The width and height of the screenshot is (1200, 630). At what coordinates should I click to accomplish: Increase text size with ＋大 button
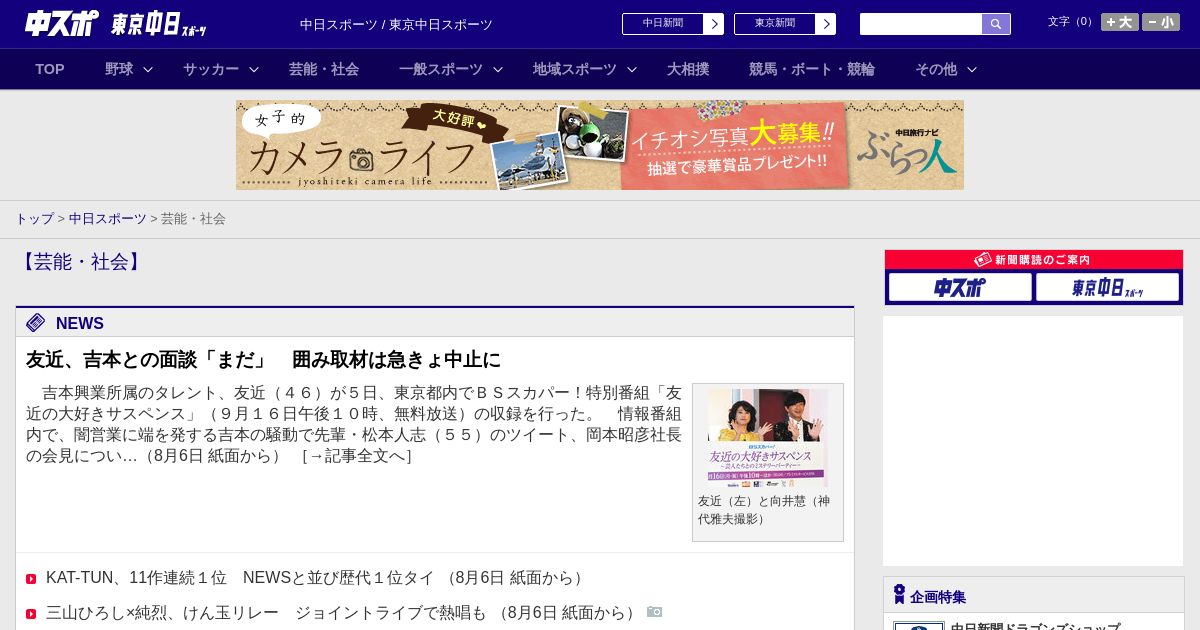click(1120, 22)
